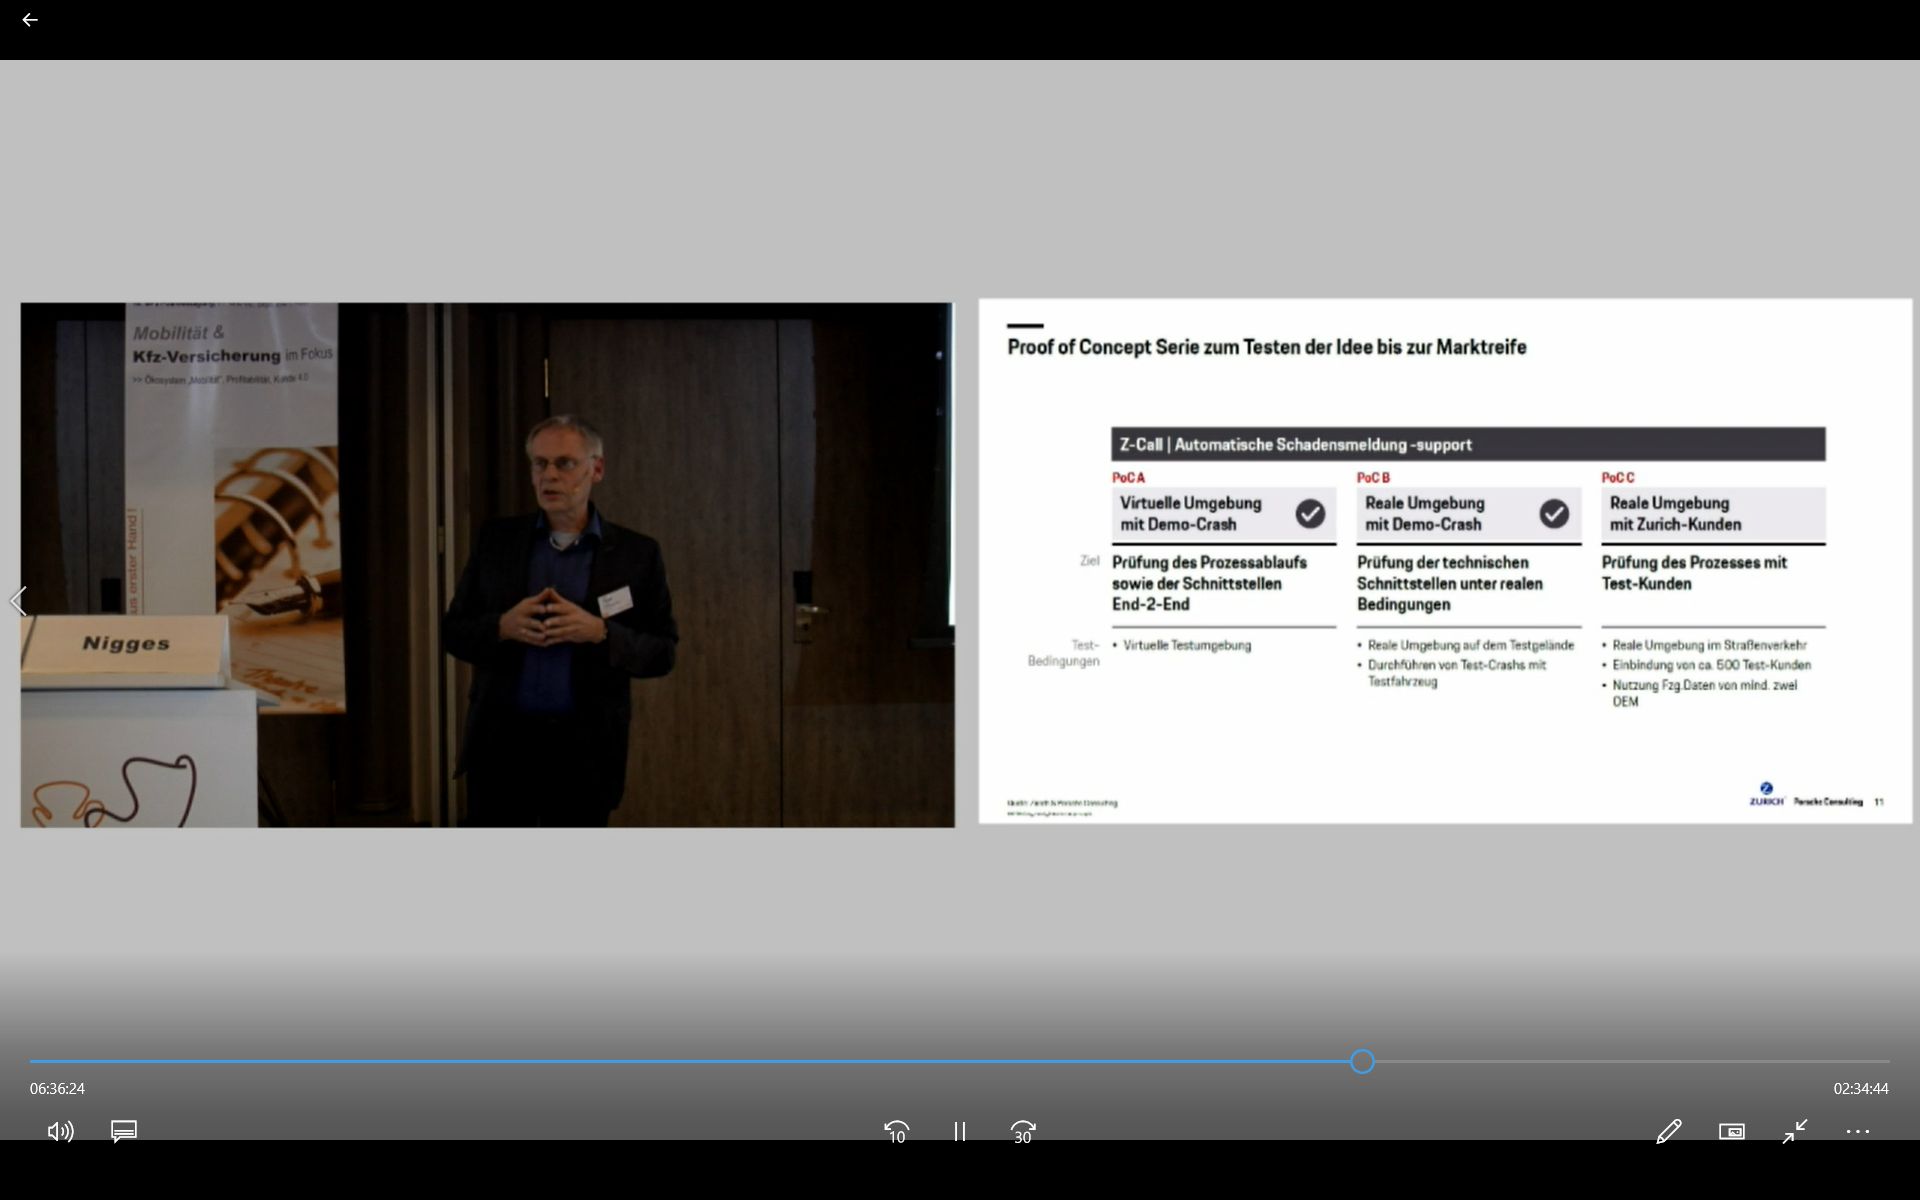Click the unplayed part of the progress bar
The width and height of the screenshot is (1920, 1200).
[x=1620, y=1061]
